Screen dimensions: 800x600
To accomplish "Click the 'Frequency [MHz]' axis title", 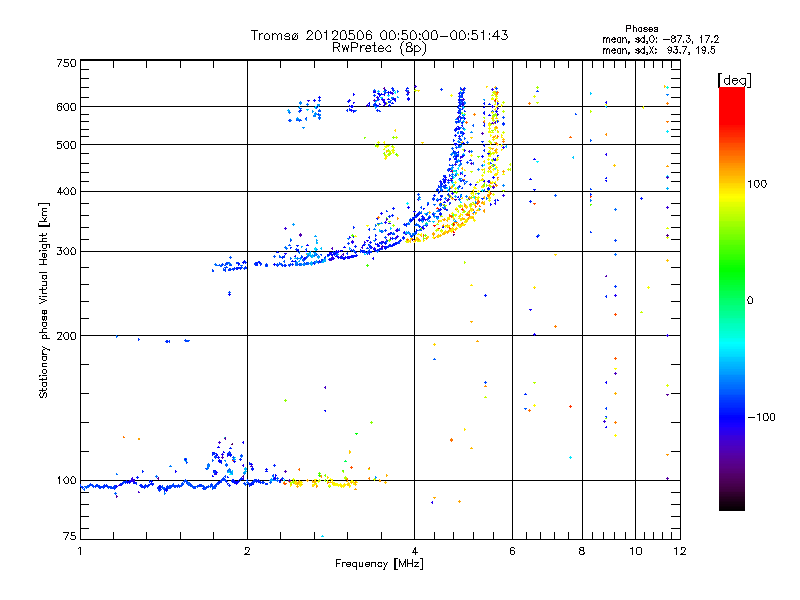I will (379, 564).
